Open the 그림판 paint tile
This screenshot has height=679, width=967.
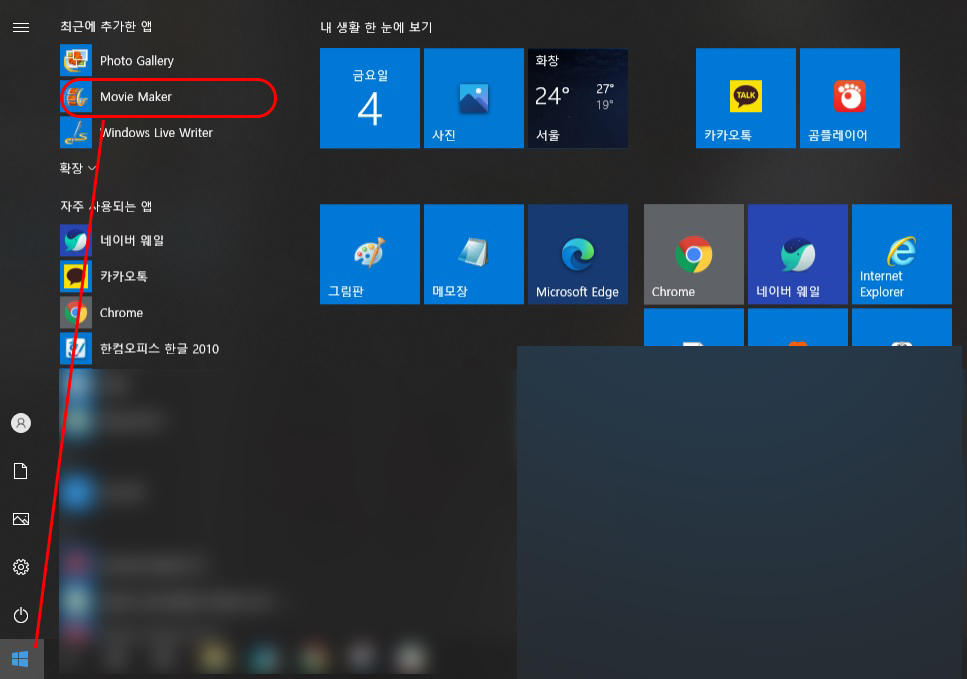[x=370, y=254]
